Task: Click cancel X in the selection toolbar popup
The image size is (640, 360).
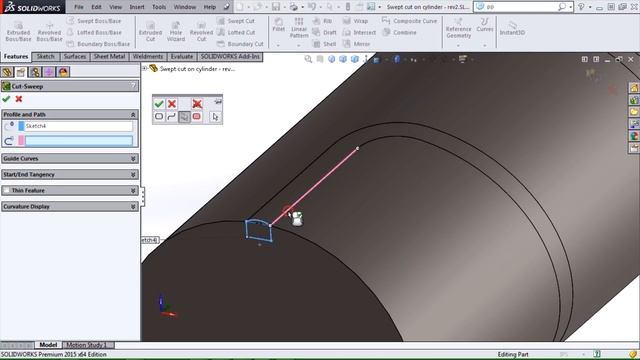Action: tap(172, 104)
